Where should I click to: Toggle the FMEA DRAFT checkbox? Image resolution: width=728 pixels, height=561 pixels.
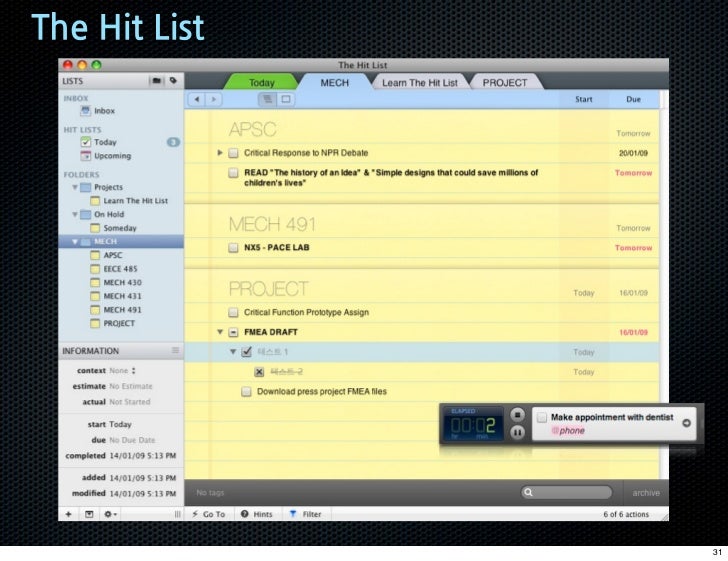234,332
